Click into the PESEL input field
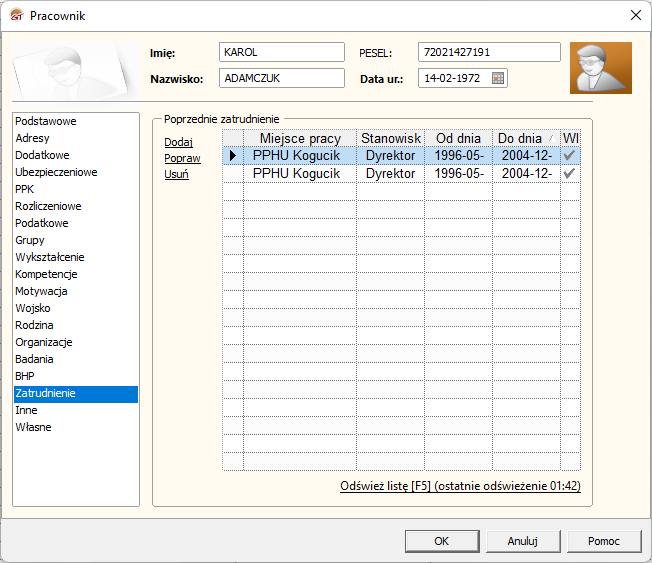This screenshot has width=652, height=563. 488,52
